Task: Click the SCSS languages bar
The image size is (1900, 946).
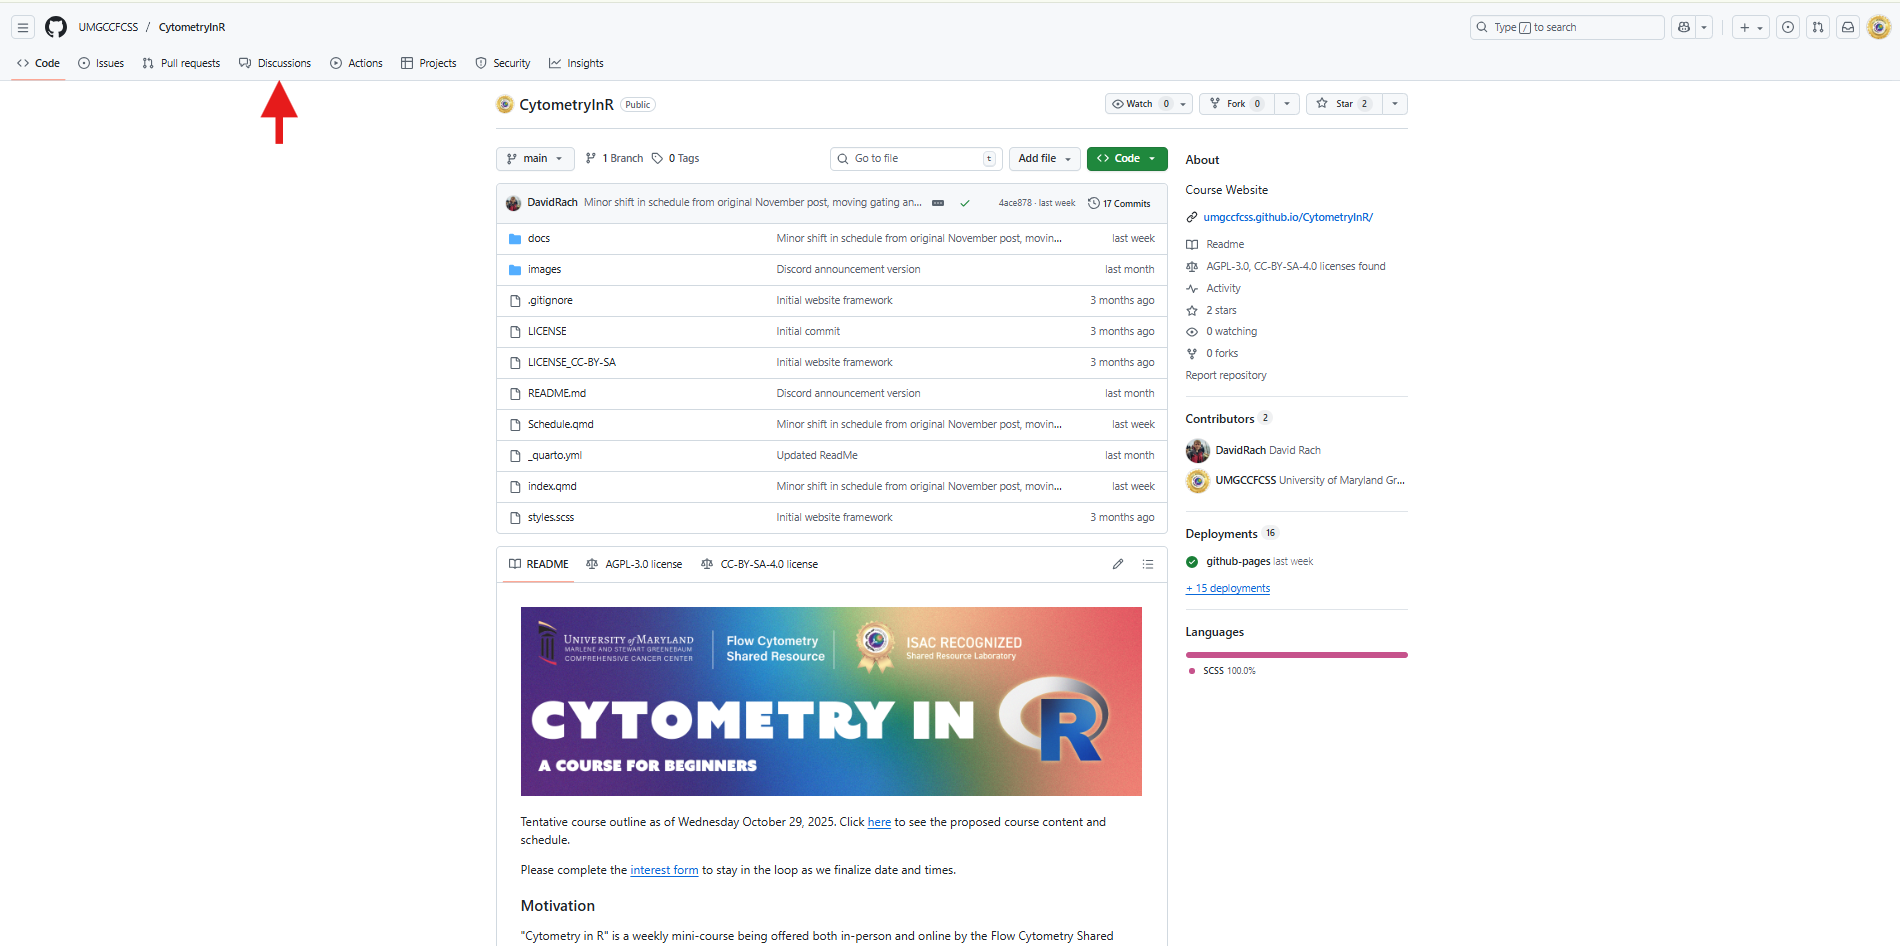Action: [1296, 655]
